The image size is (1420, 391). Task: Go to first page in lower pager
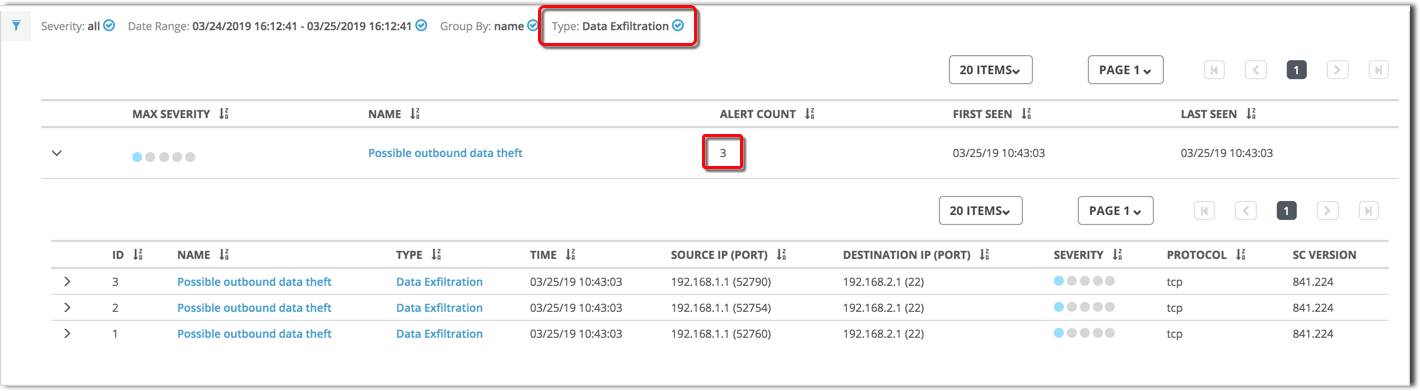tap(1205, 211)
